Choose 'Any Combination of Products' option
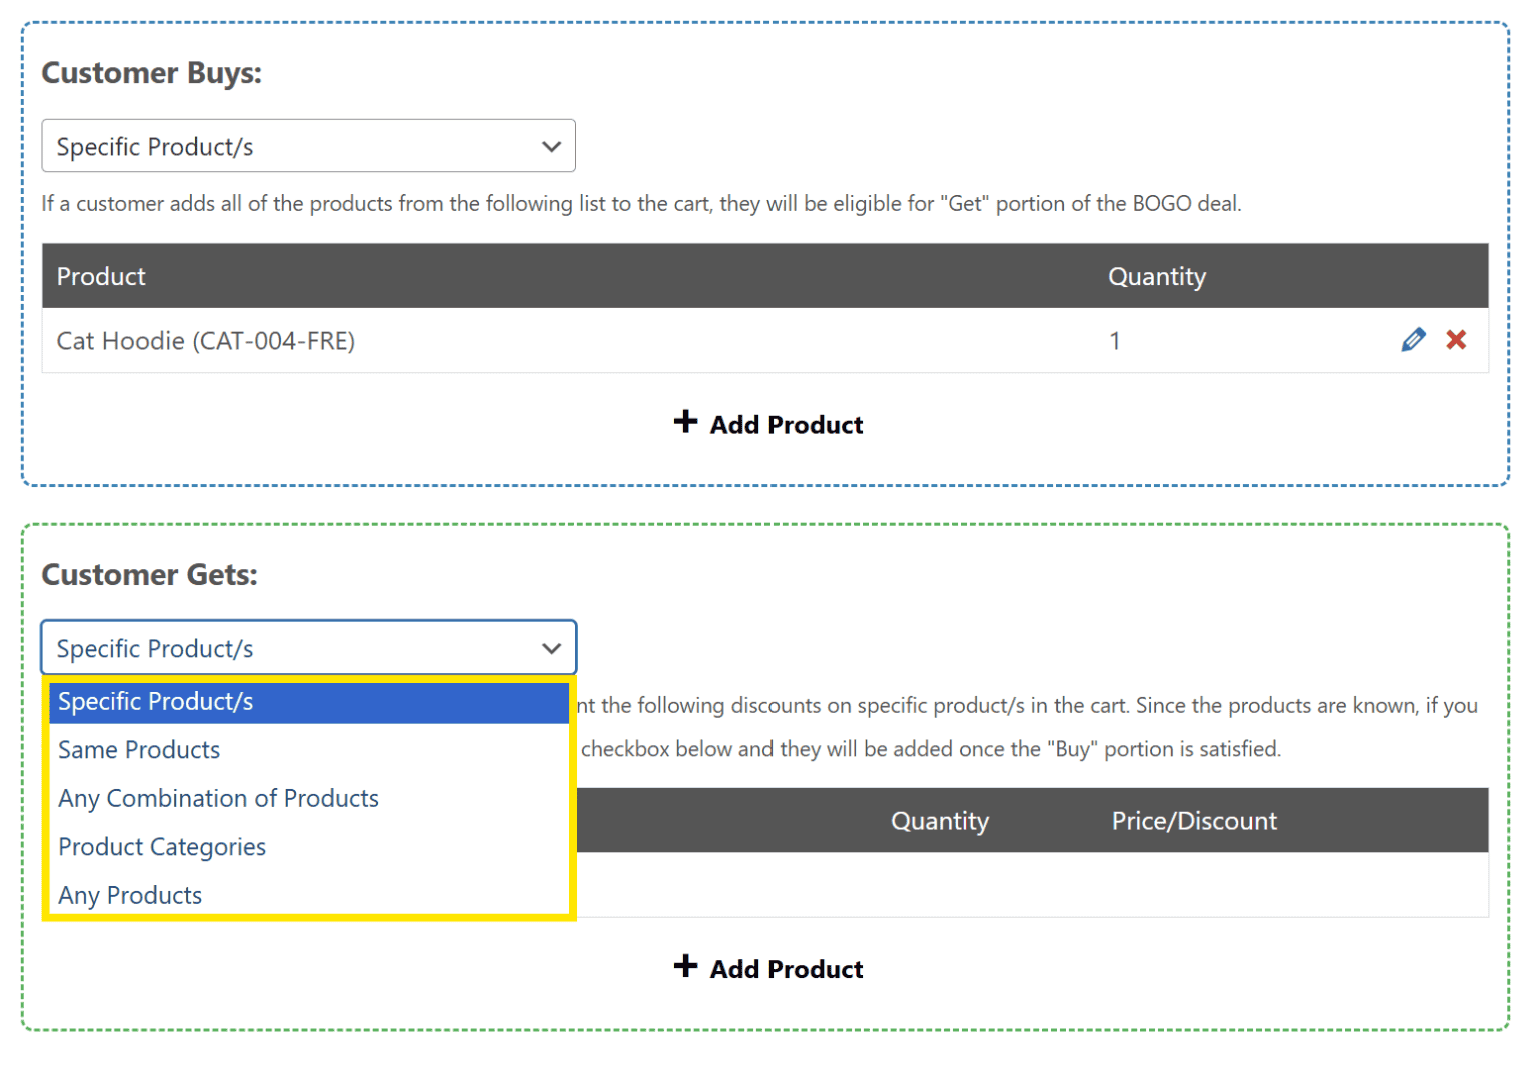The image size is (1536, 1081). point(218,798)
